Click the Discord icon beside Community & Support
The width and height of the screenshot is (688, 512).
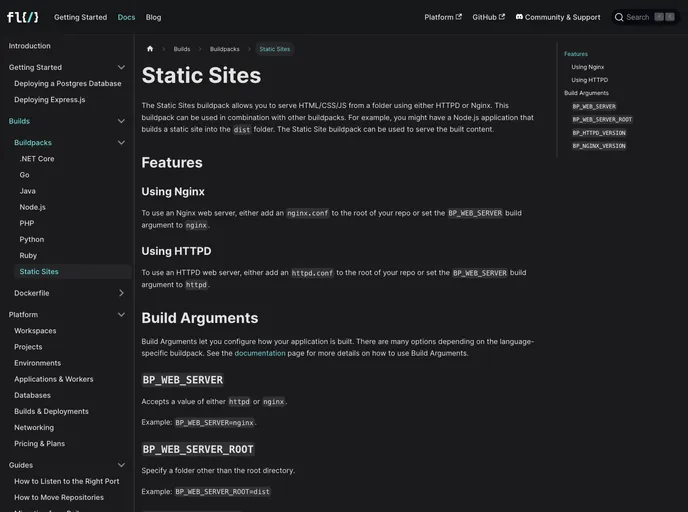[519, 17]
